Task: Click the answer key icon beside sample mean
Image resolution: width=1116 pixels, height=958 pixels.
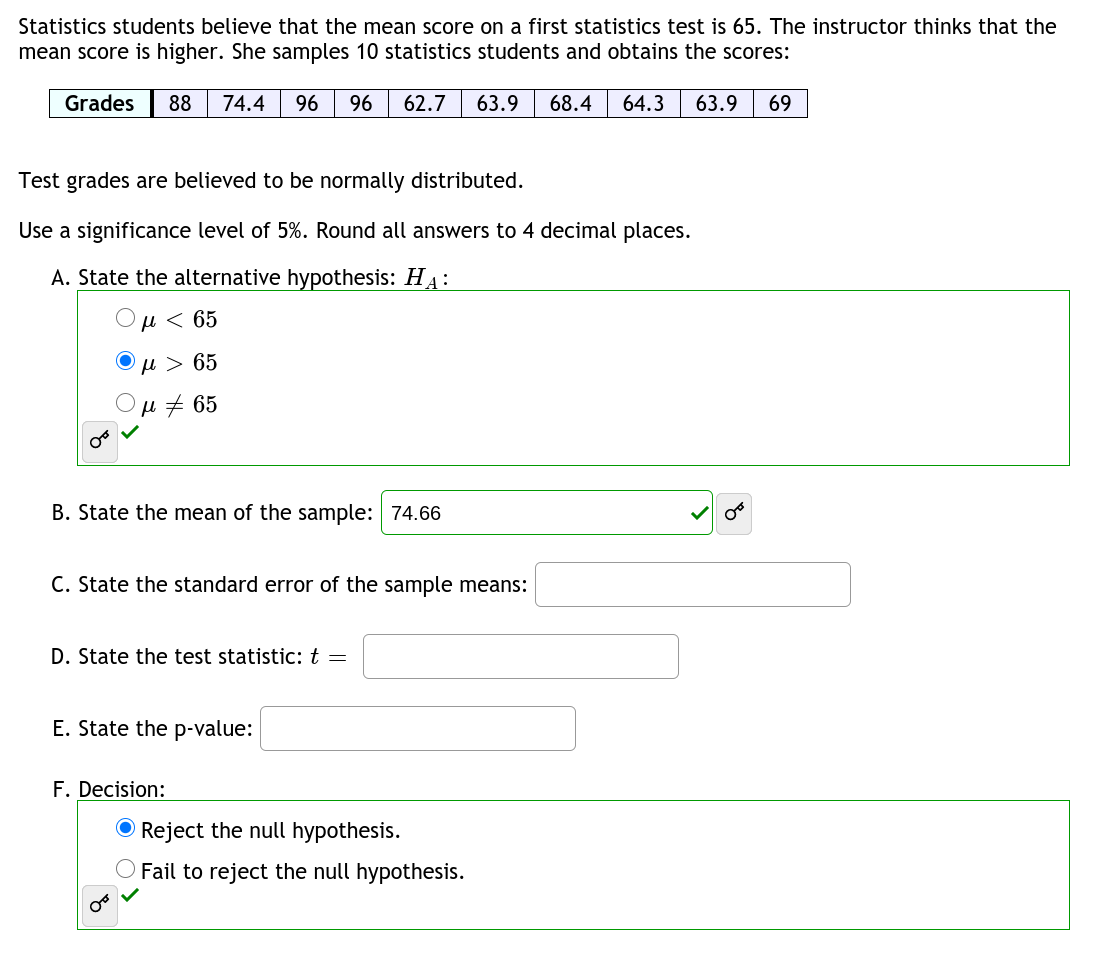Action: [x=734, y=512]
